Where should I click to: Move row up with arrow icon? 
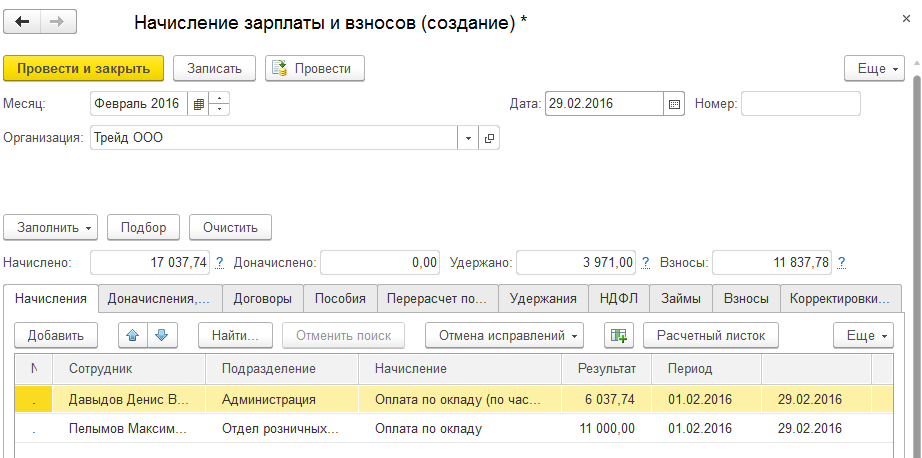pyautogui.click(x=132, y=335)
